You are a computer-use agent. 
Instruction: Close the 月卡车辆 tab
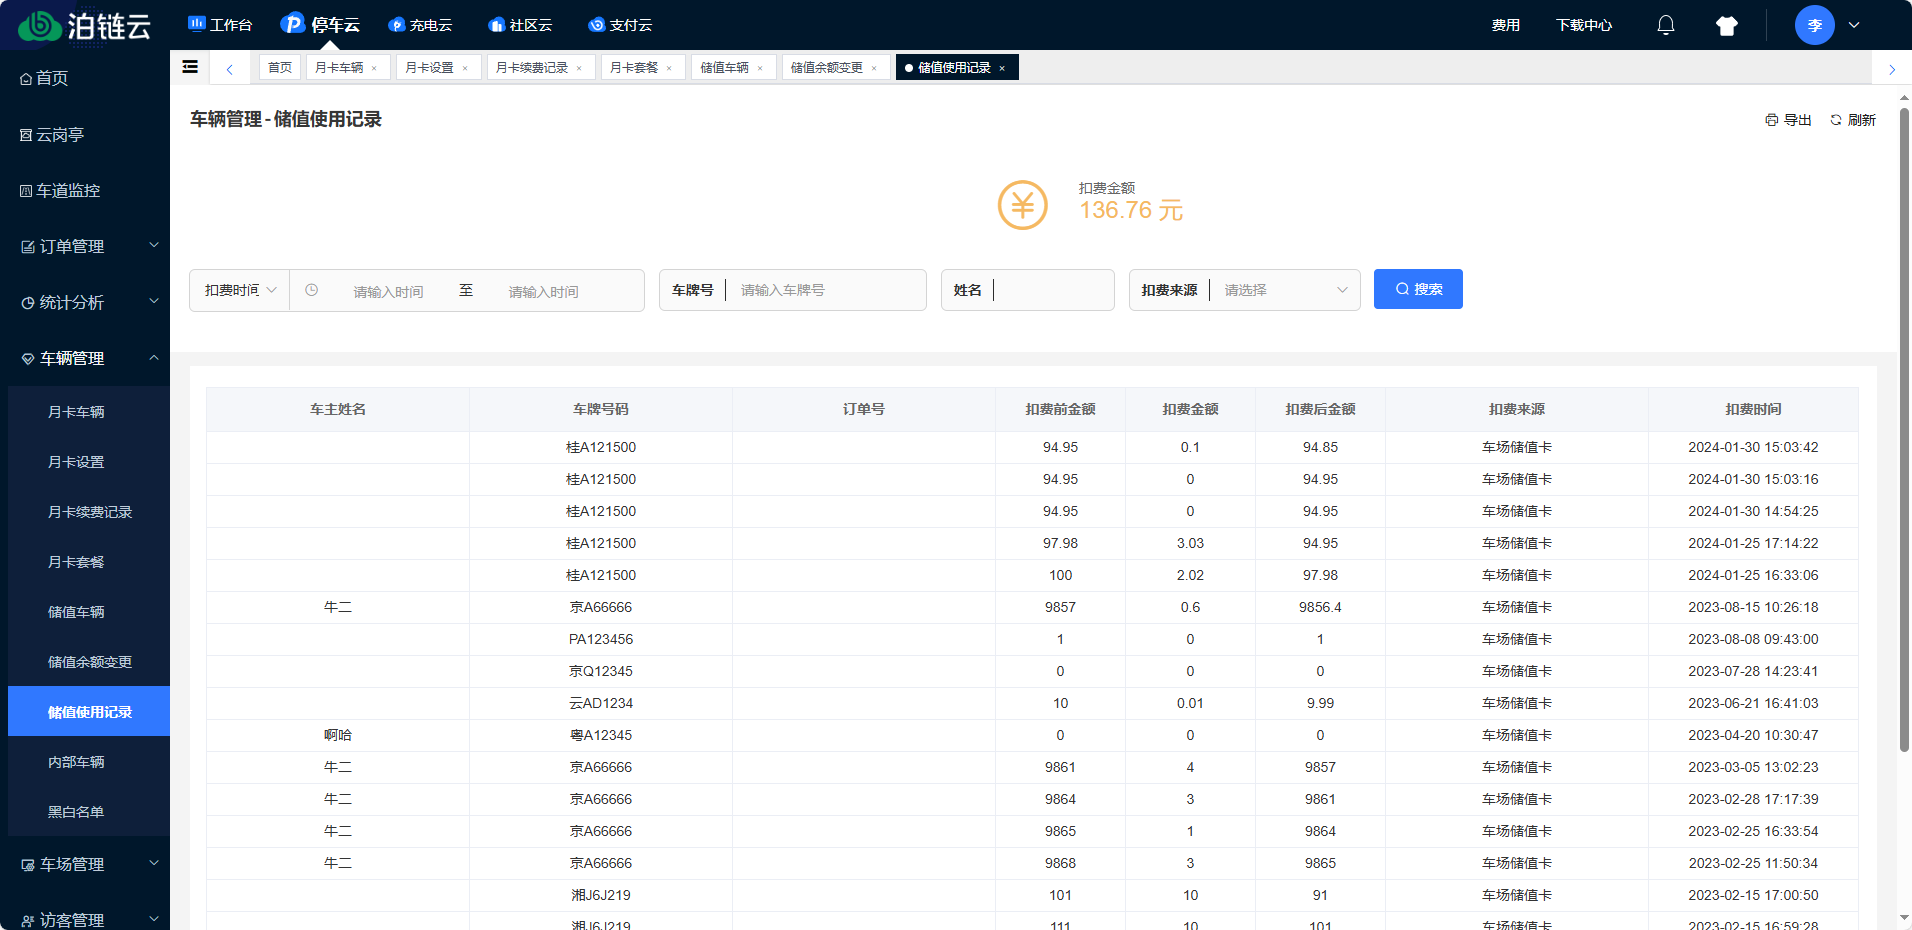374,68
